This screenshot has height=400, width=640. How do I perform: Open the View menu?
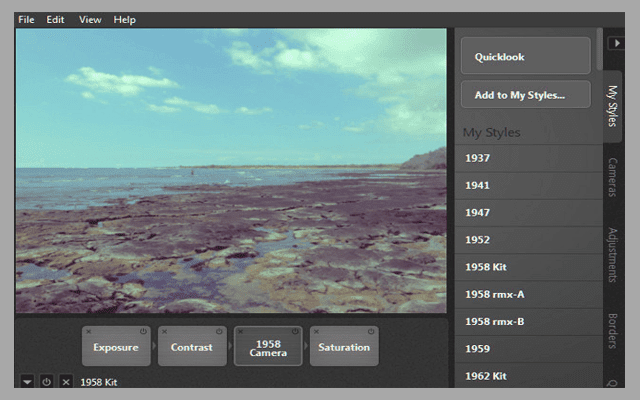(x=90, y=20)
